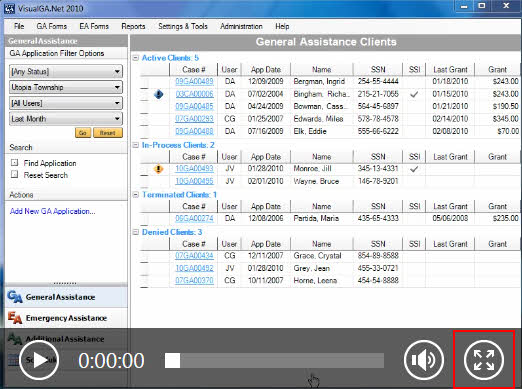Screen dimensions: 522x389
Task: Open the Settings & Tools menu
Action: [x=183, y=26]
